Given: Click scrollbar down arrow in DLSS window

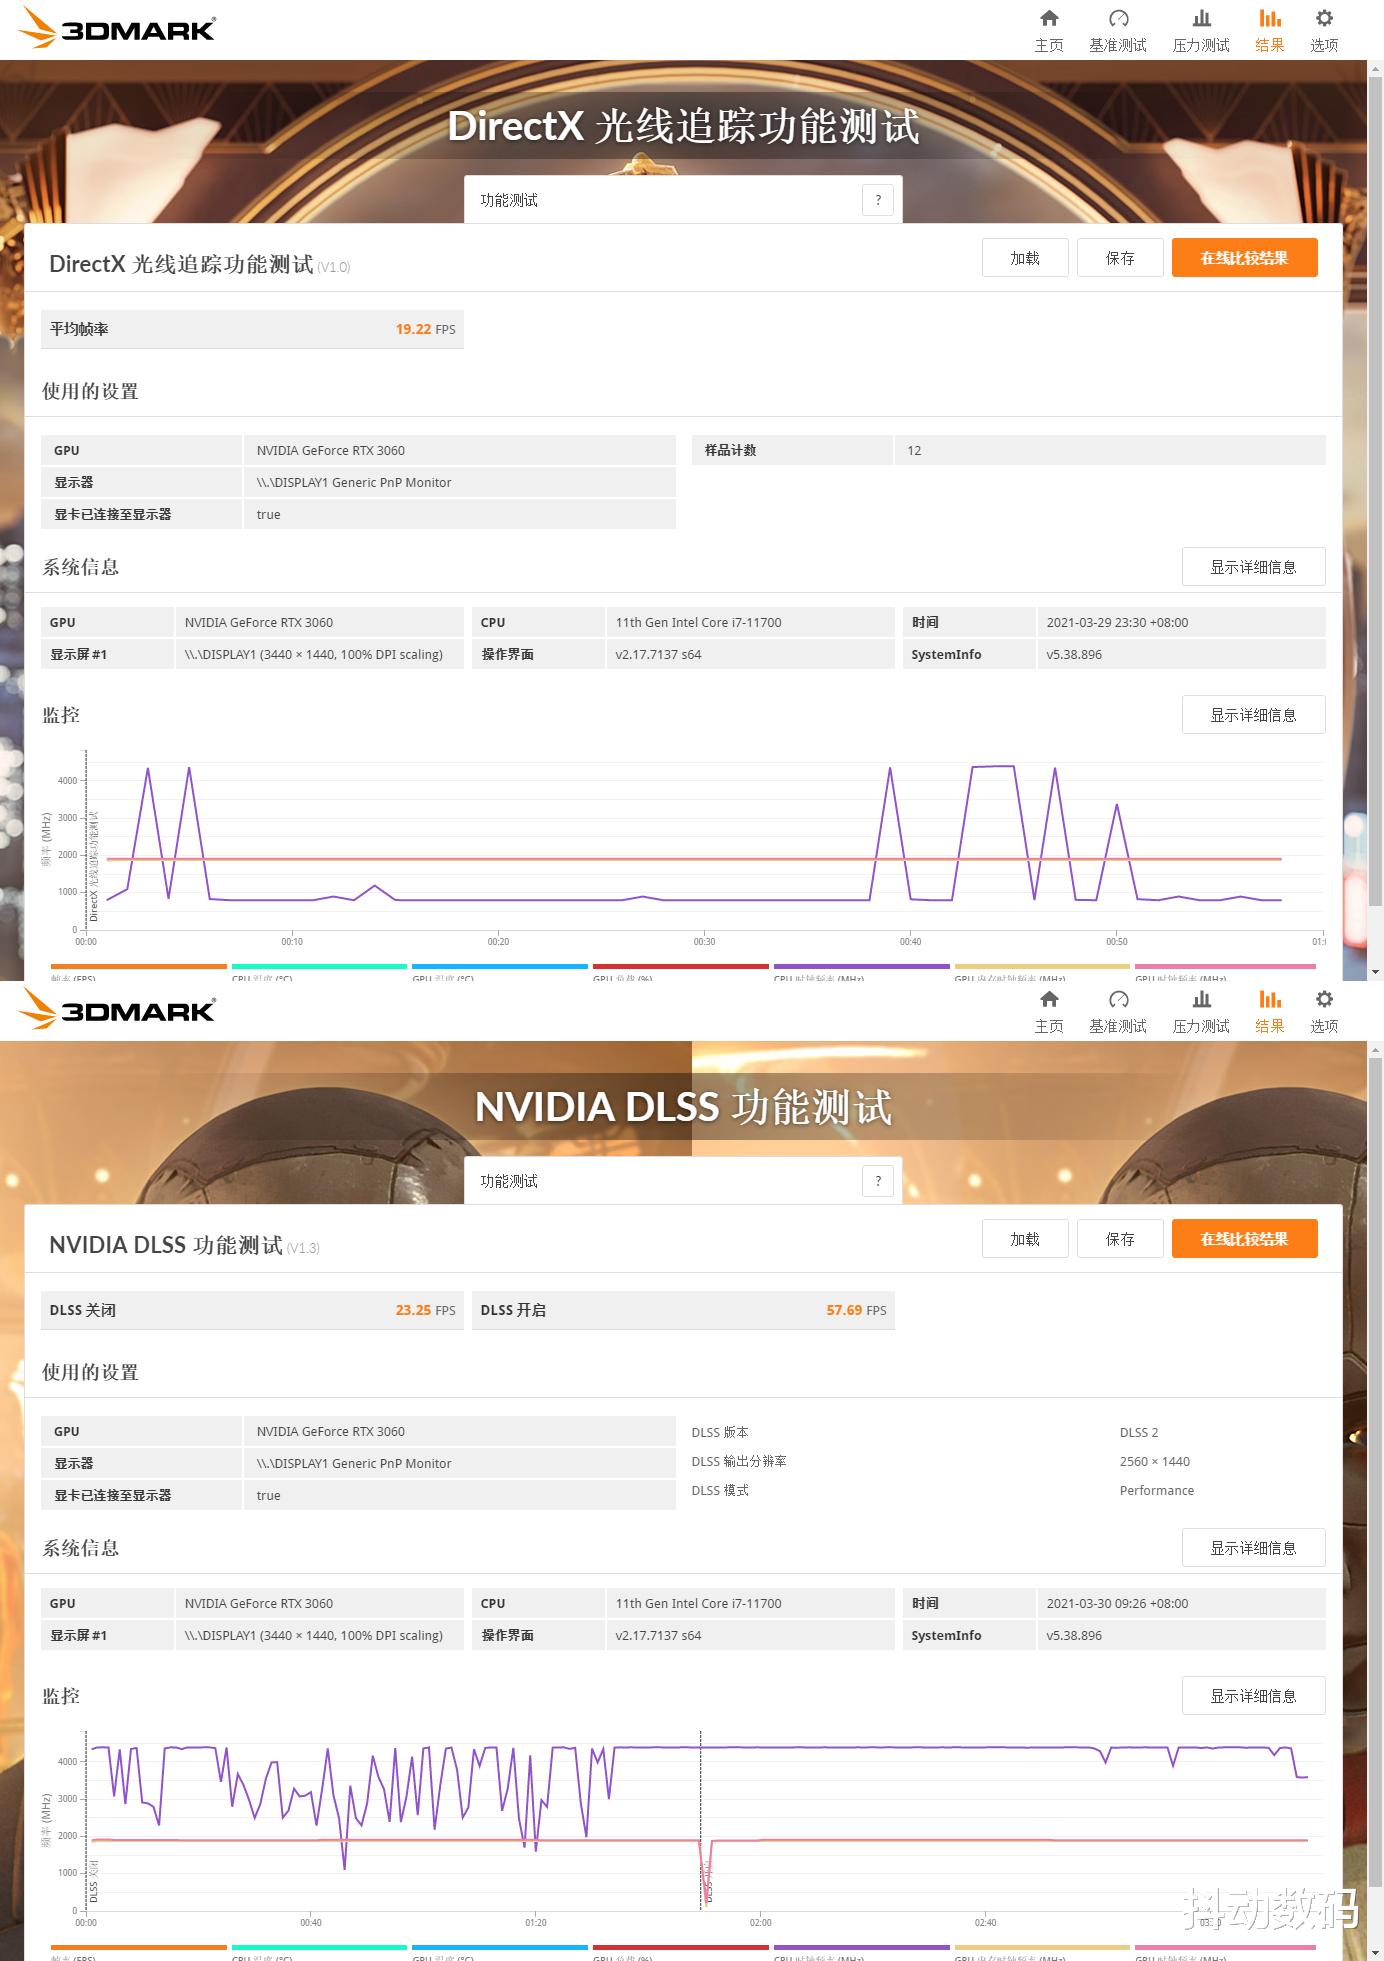Looking at the screenshot, I should pyautogui.click(x=1376, y=1952).
